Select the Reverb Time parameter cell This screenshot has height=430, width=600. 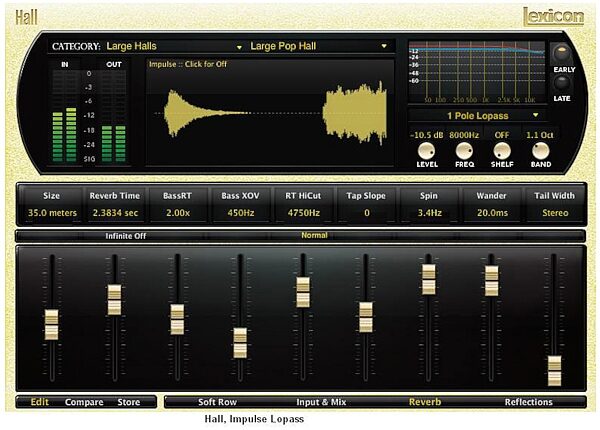pos(115,204)
